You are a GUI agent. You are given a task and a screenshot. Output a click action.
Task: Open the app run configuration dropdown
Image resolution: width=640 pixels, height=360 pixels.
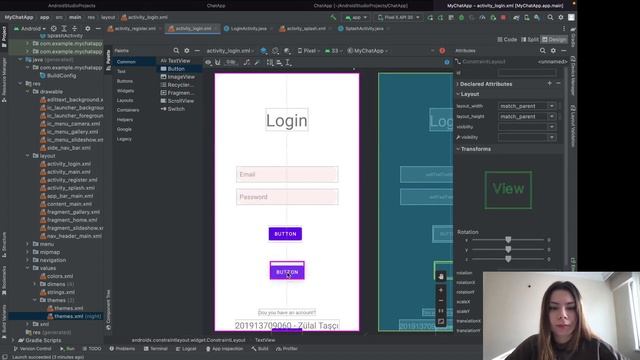(x=356, y=18)
